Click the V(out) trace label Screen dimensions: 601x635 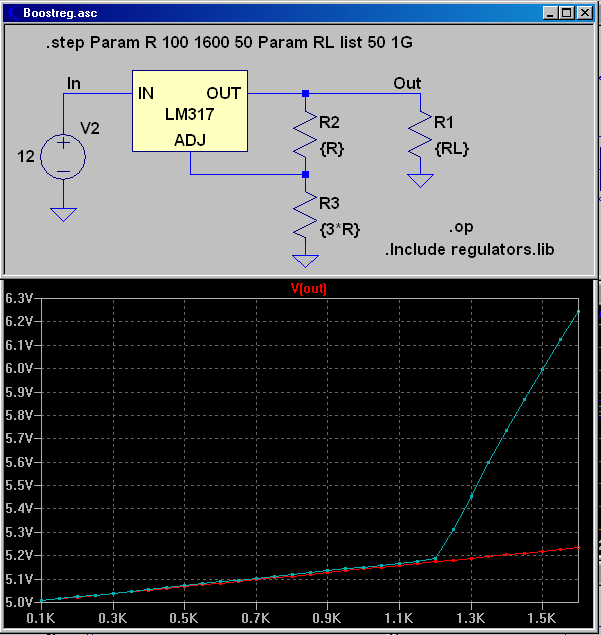pyautogui.click(x=309, y=289)
